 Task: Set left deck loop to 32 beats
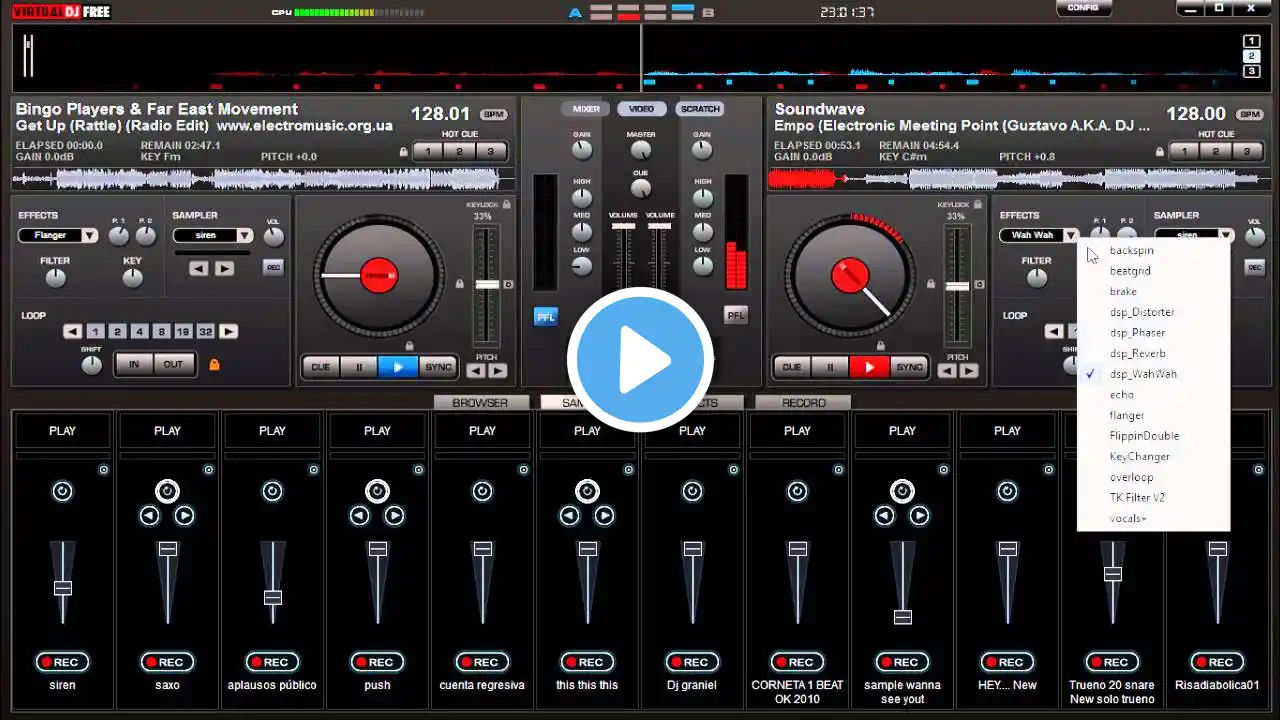205,332
